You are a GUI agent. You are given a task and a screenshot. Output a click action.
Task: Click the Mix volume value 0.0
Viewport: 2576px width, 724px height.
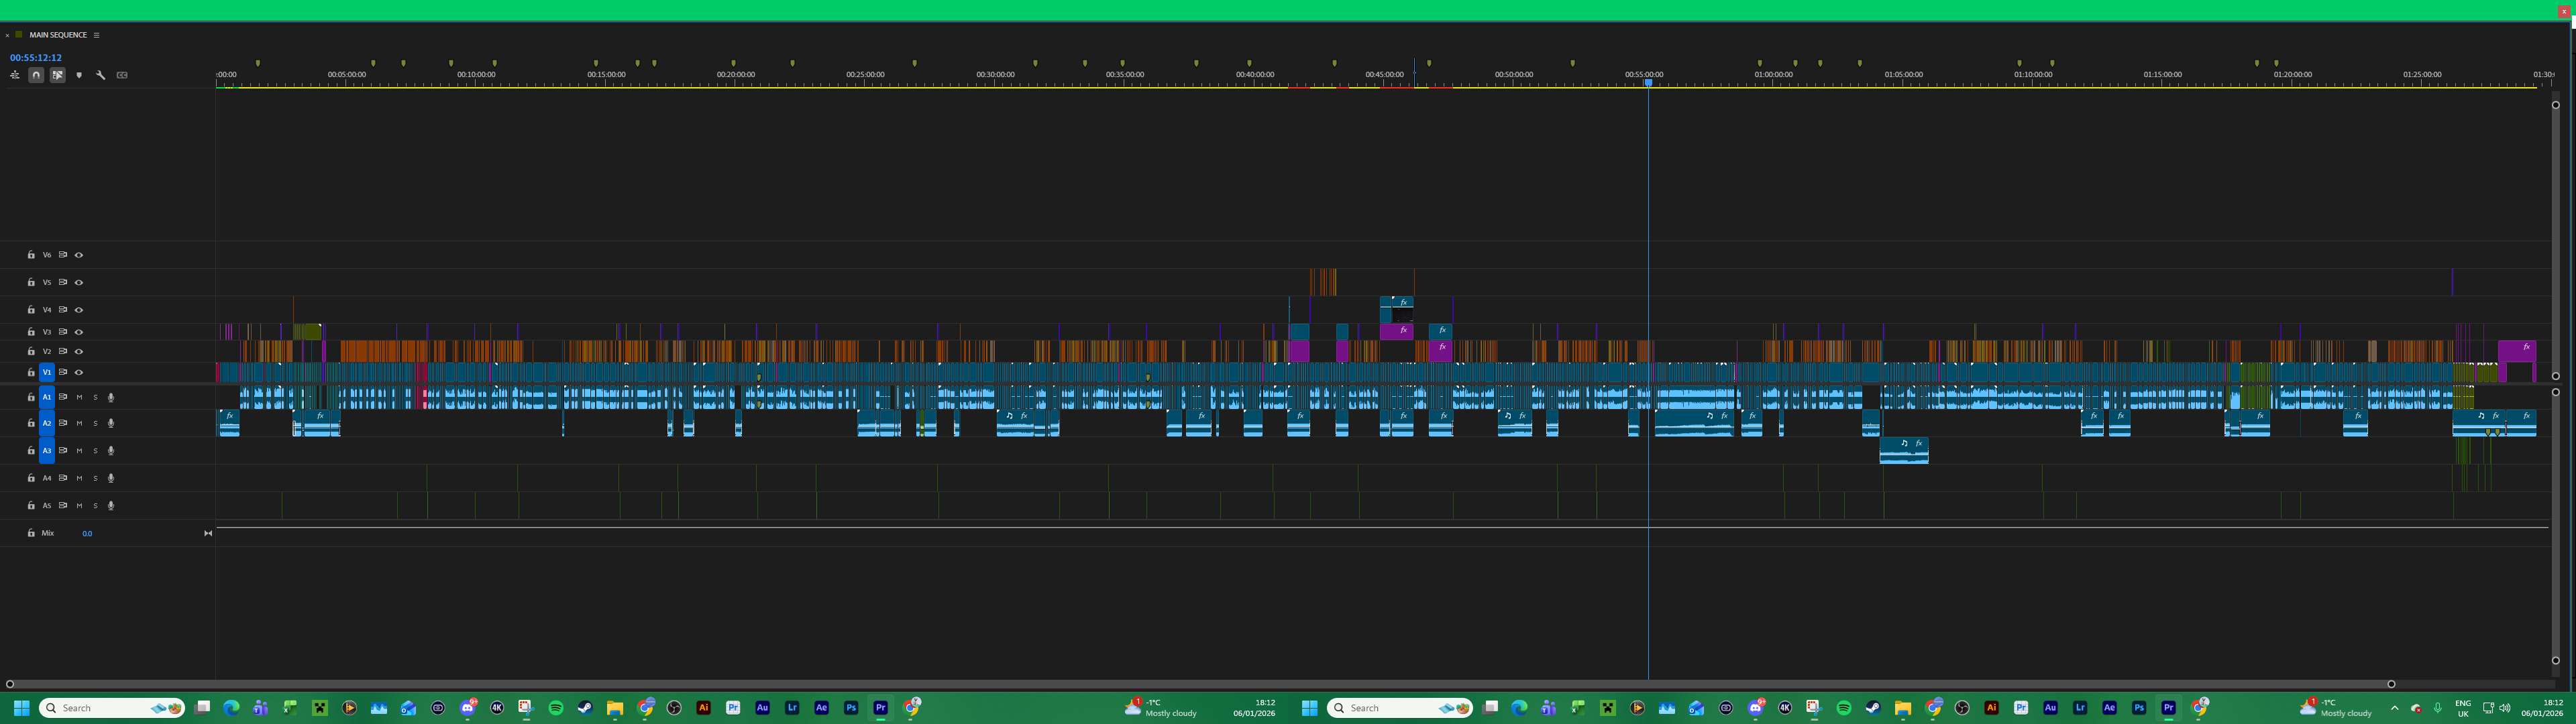click(x=87, y=534)
